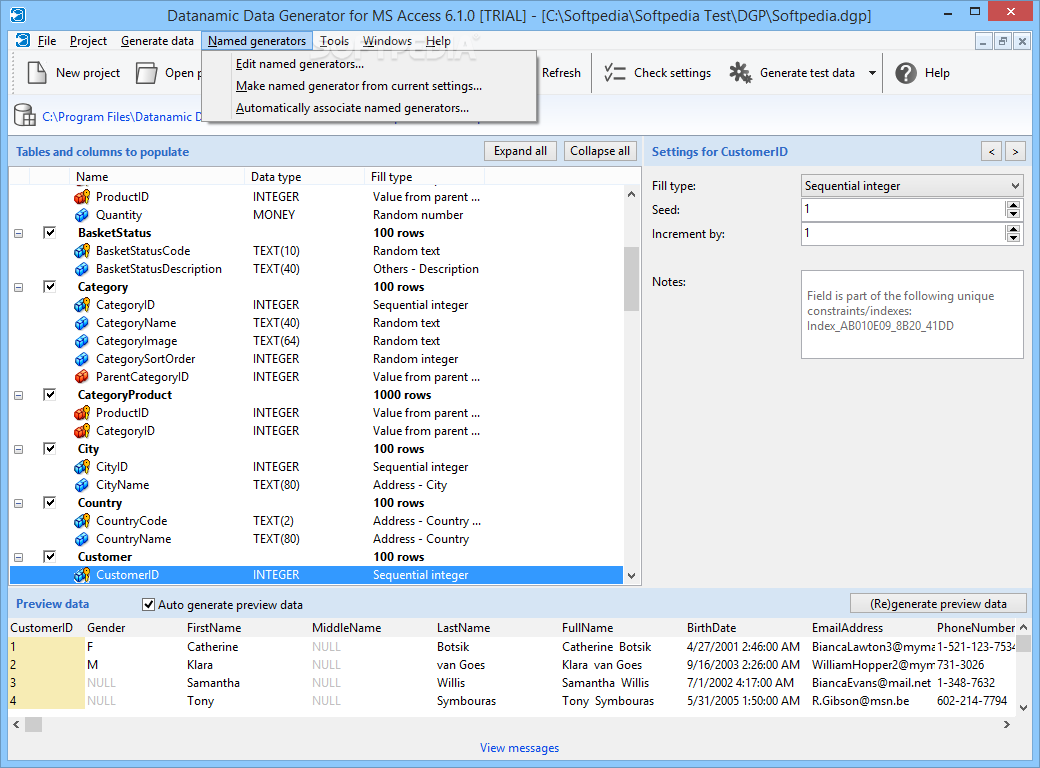Open Generate test data dropdown arrow
The height and width of the screenshot is (768, 1040).
coord(872,73)
